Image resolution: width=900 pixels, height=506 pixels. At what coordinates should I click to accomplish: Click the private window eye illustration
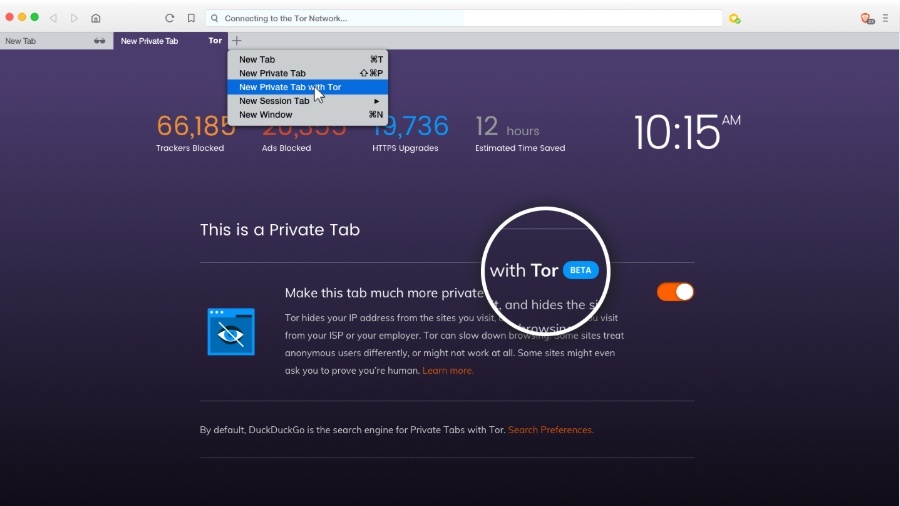231,332
